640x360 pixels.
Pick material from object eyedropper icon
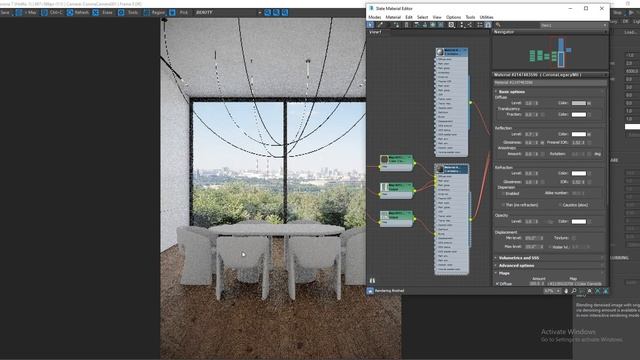pyautogui.click(x=380, y=24)
